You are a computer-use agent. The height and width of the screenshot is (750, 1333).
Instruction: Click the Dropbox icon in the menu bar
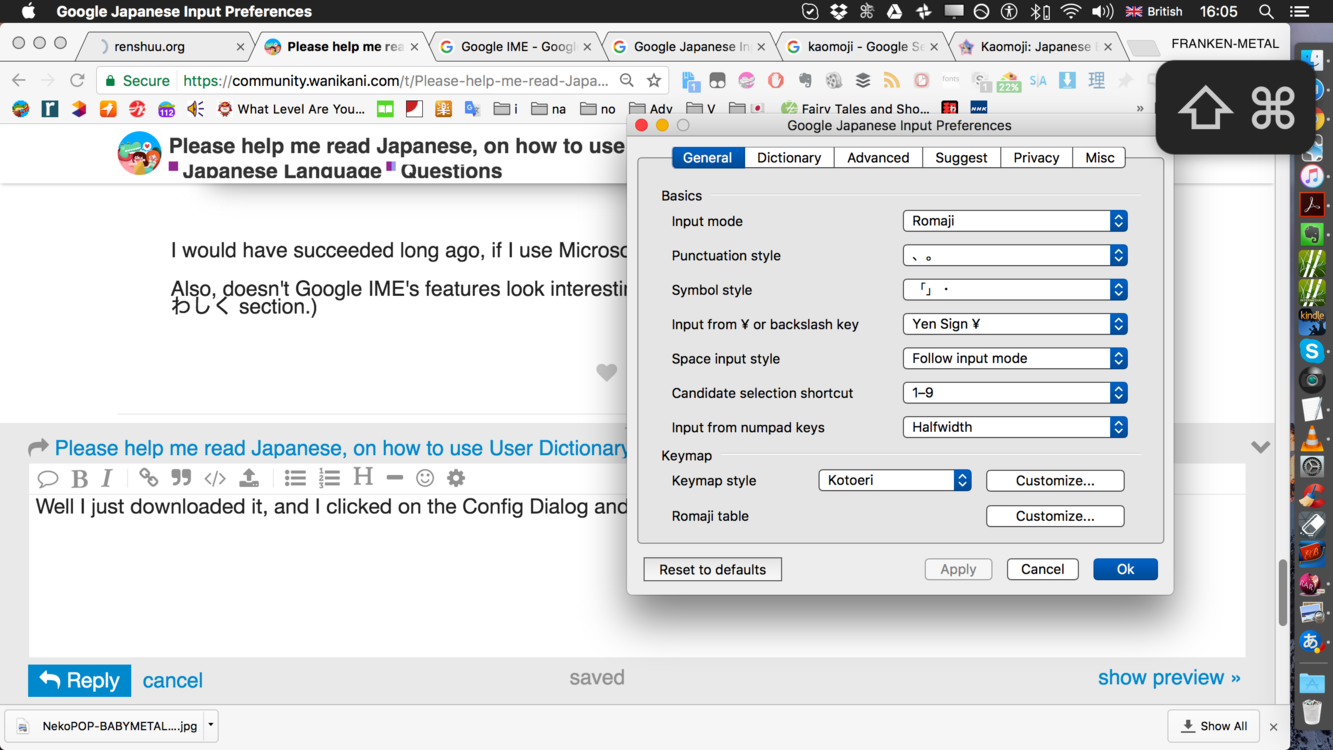(839, 12)
